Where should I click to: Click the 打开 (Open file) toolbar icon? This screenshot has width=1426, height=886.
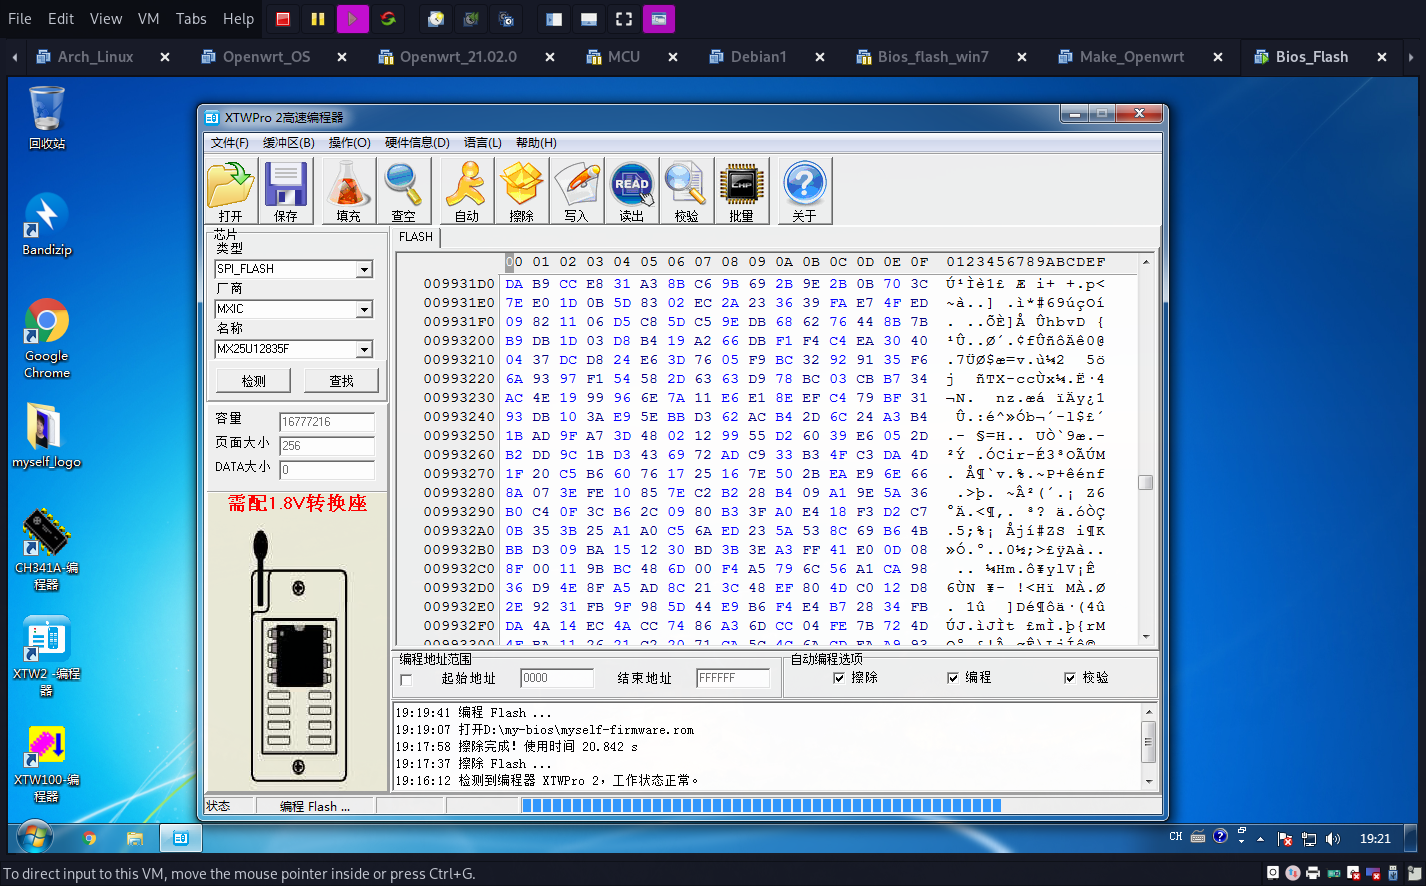(x=231, y=190)
